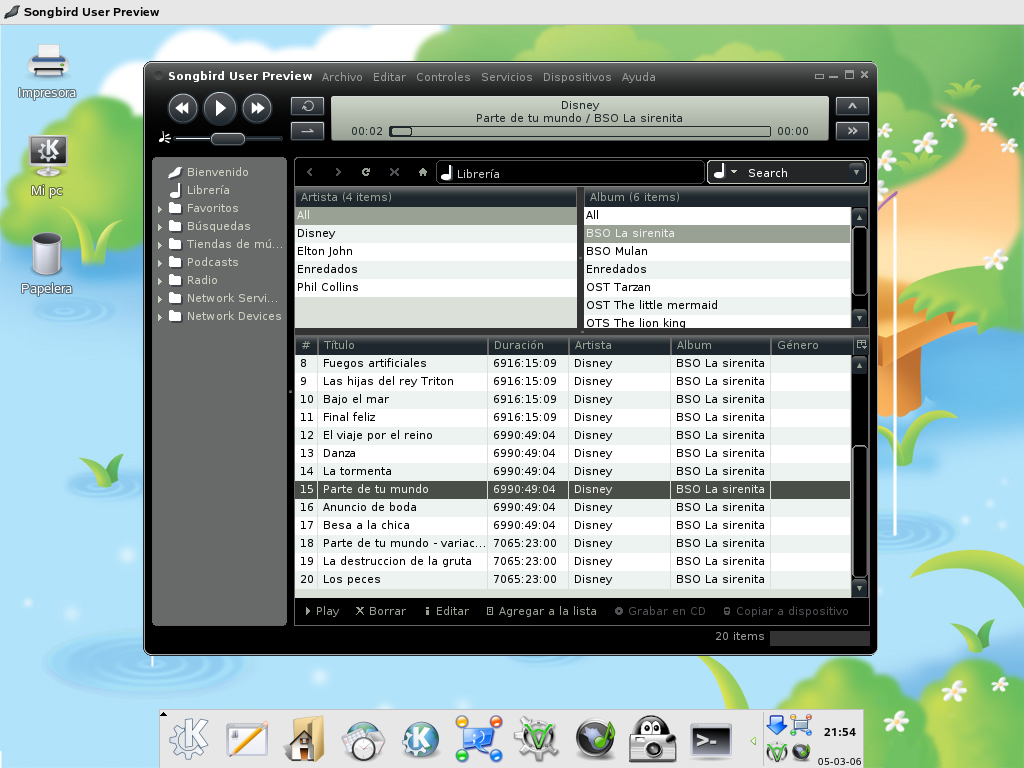
Task: Select the track Bajo el mar
Action: pyautogui.click(x=573, y=399)
